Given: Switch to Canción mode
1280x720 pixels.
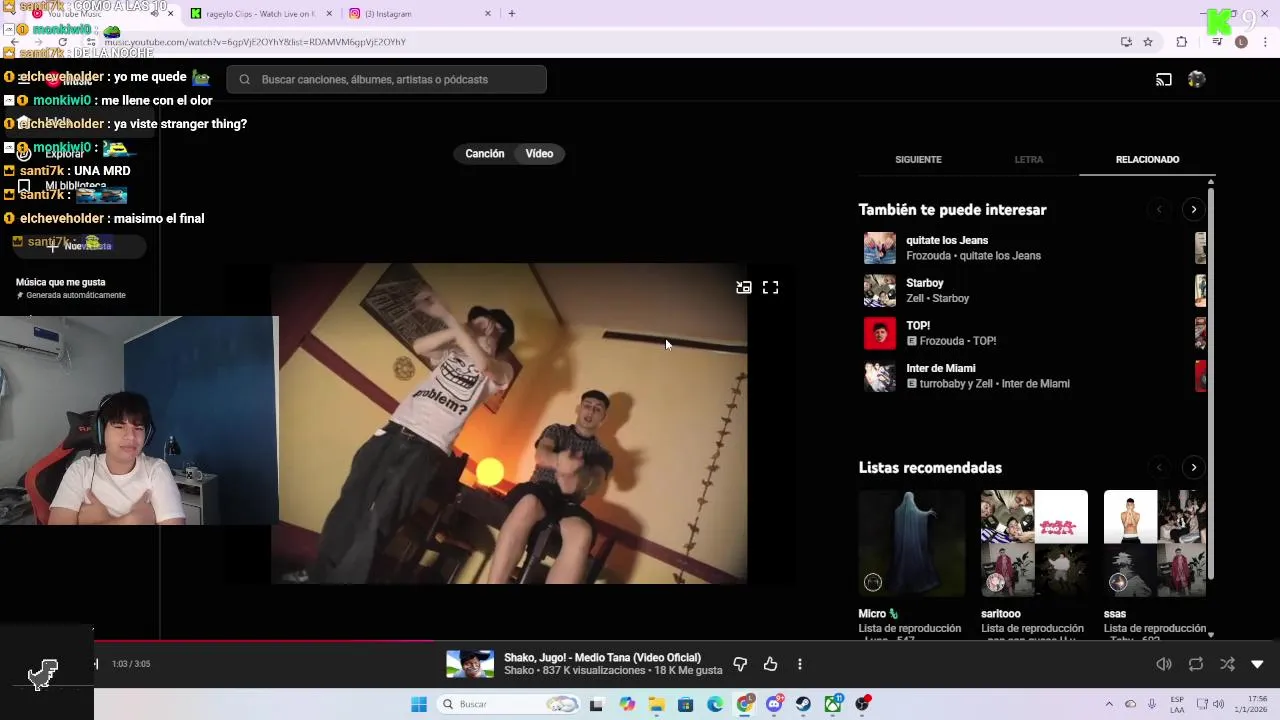Looking at the screenshot, I should coord(485,153).
